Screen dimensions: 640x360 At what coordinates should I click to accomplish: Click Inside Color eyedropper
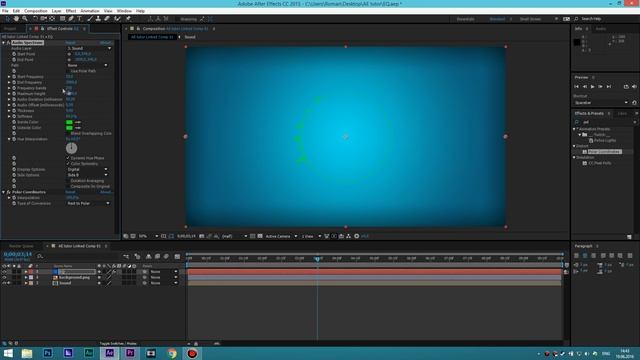click(78, 122)
